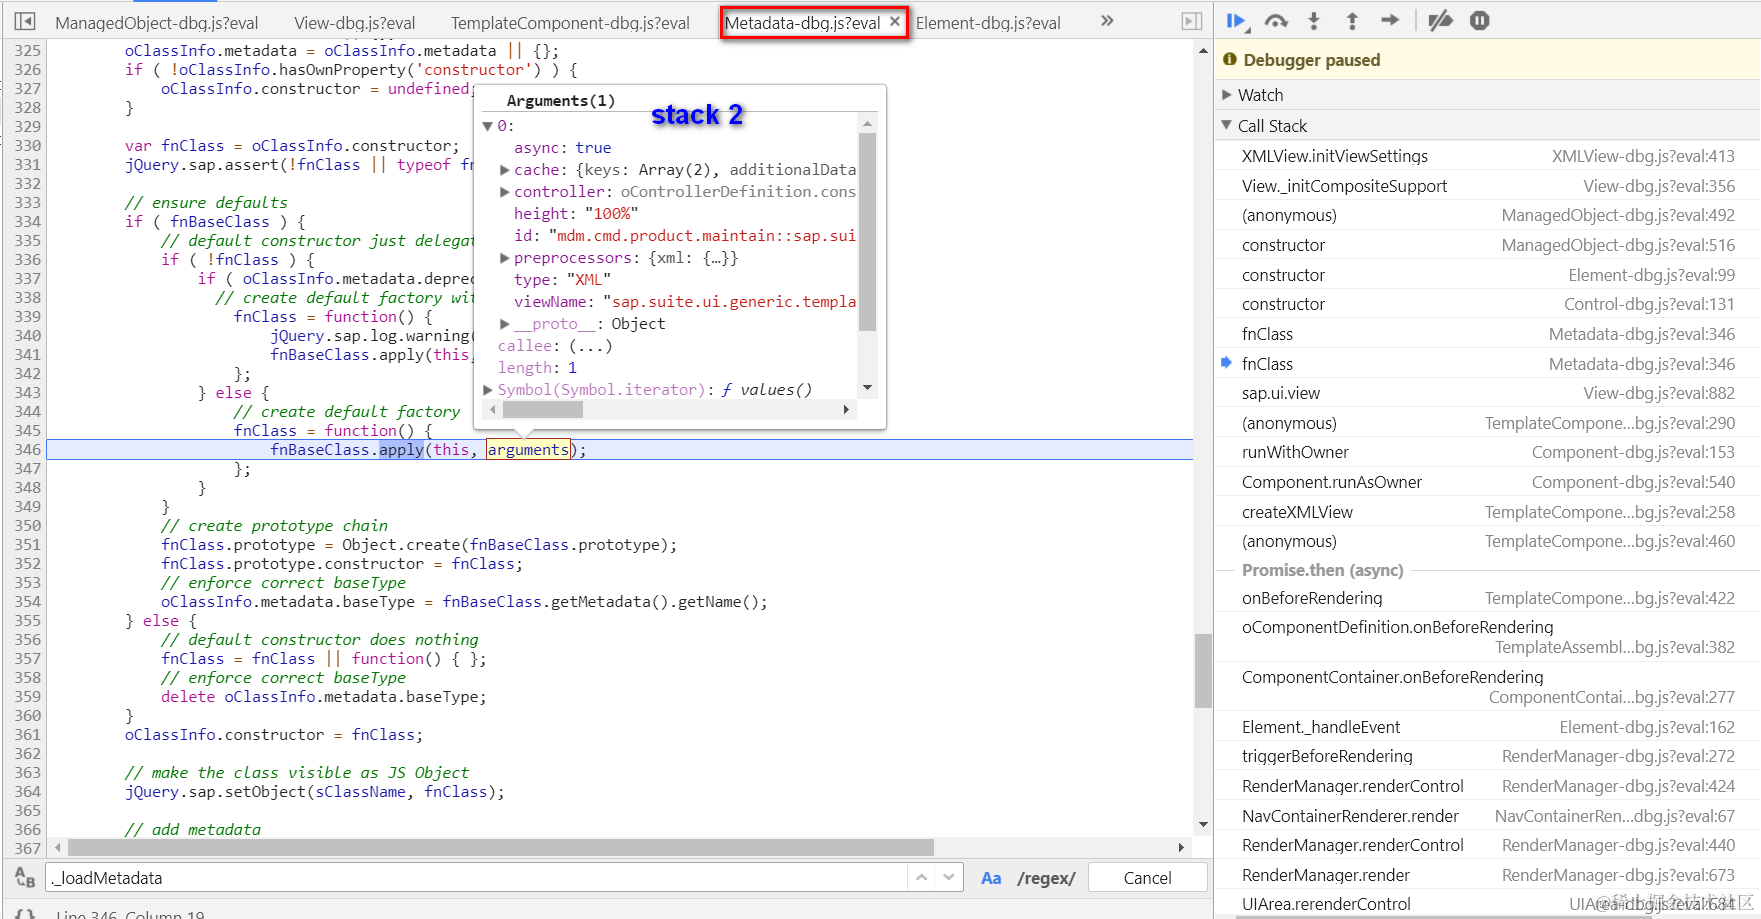The image size is (1761, 919).
Task: Collapse argument 0 in the popup
Action: point(488,126)
